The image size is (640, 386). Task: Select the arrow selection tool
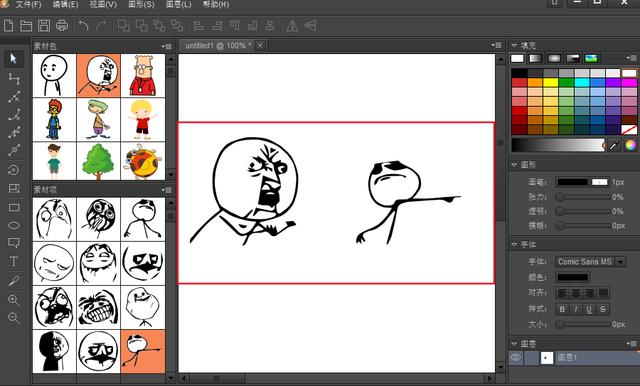pos(13,59)
